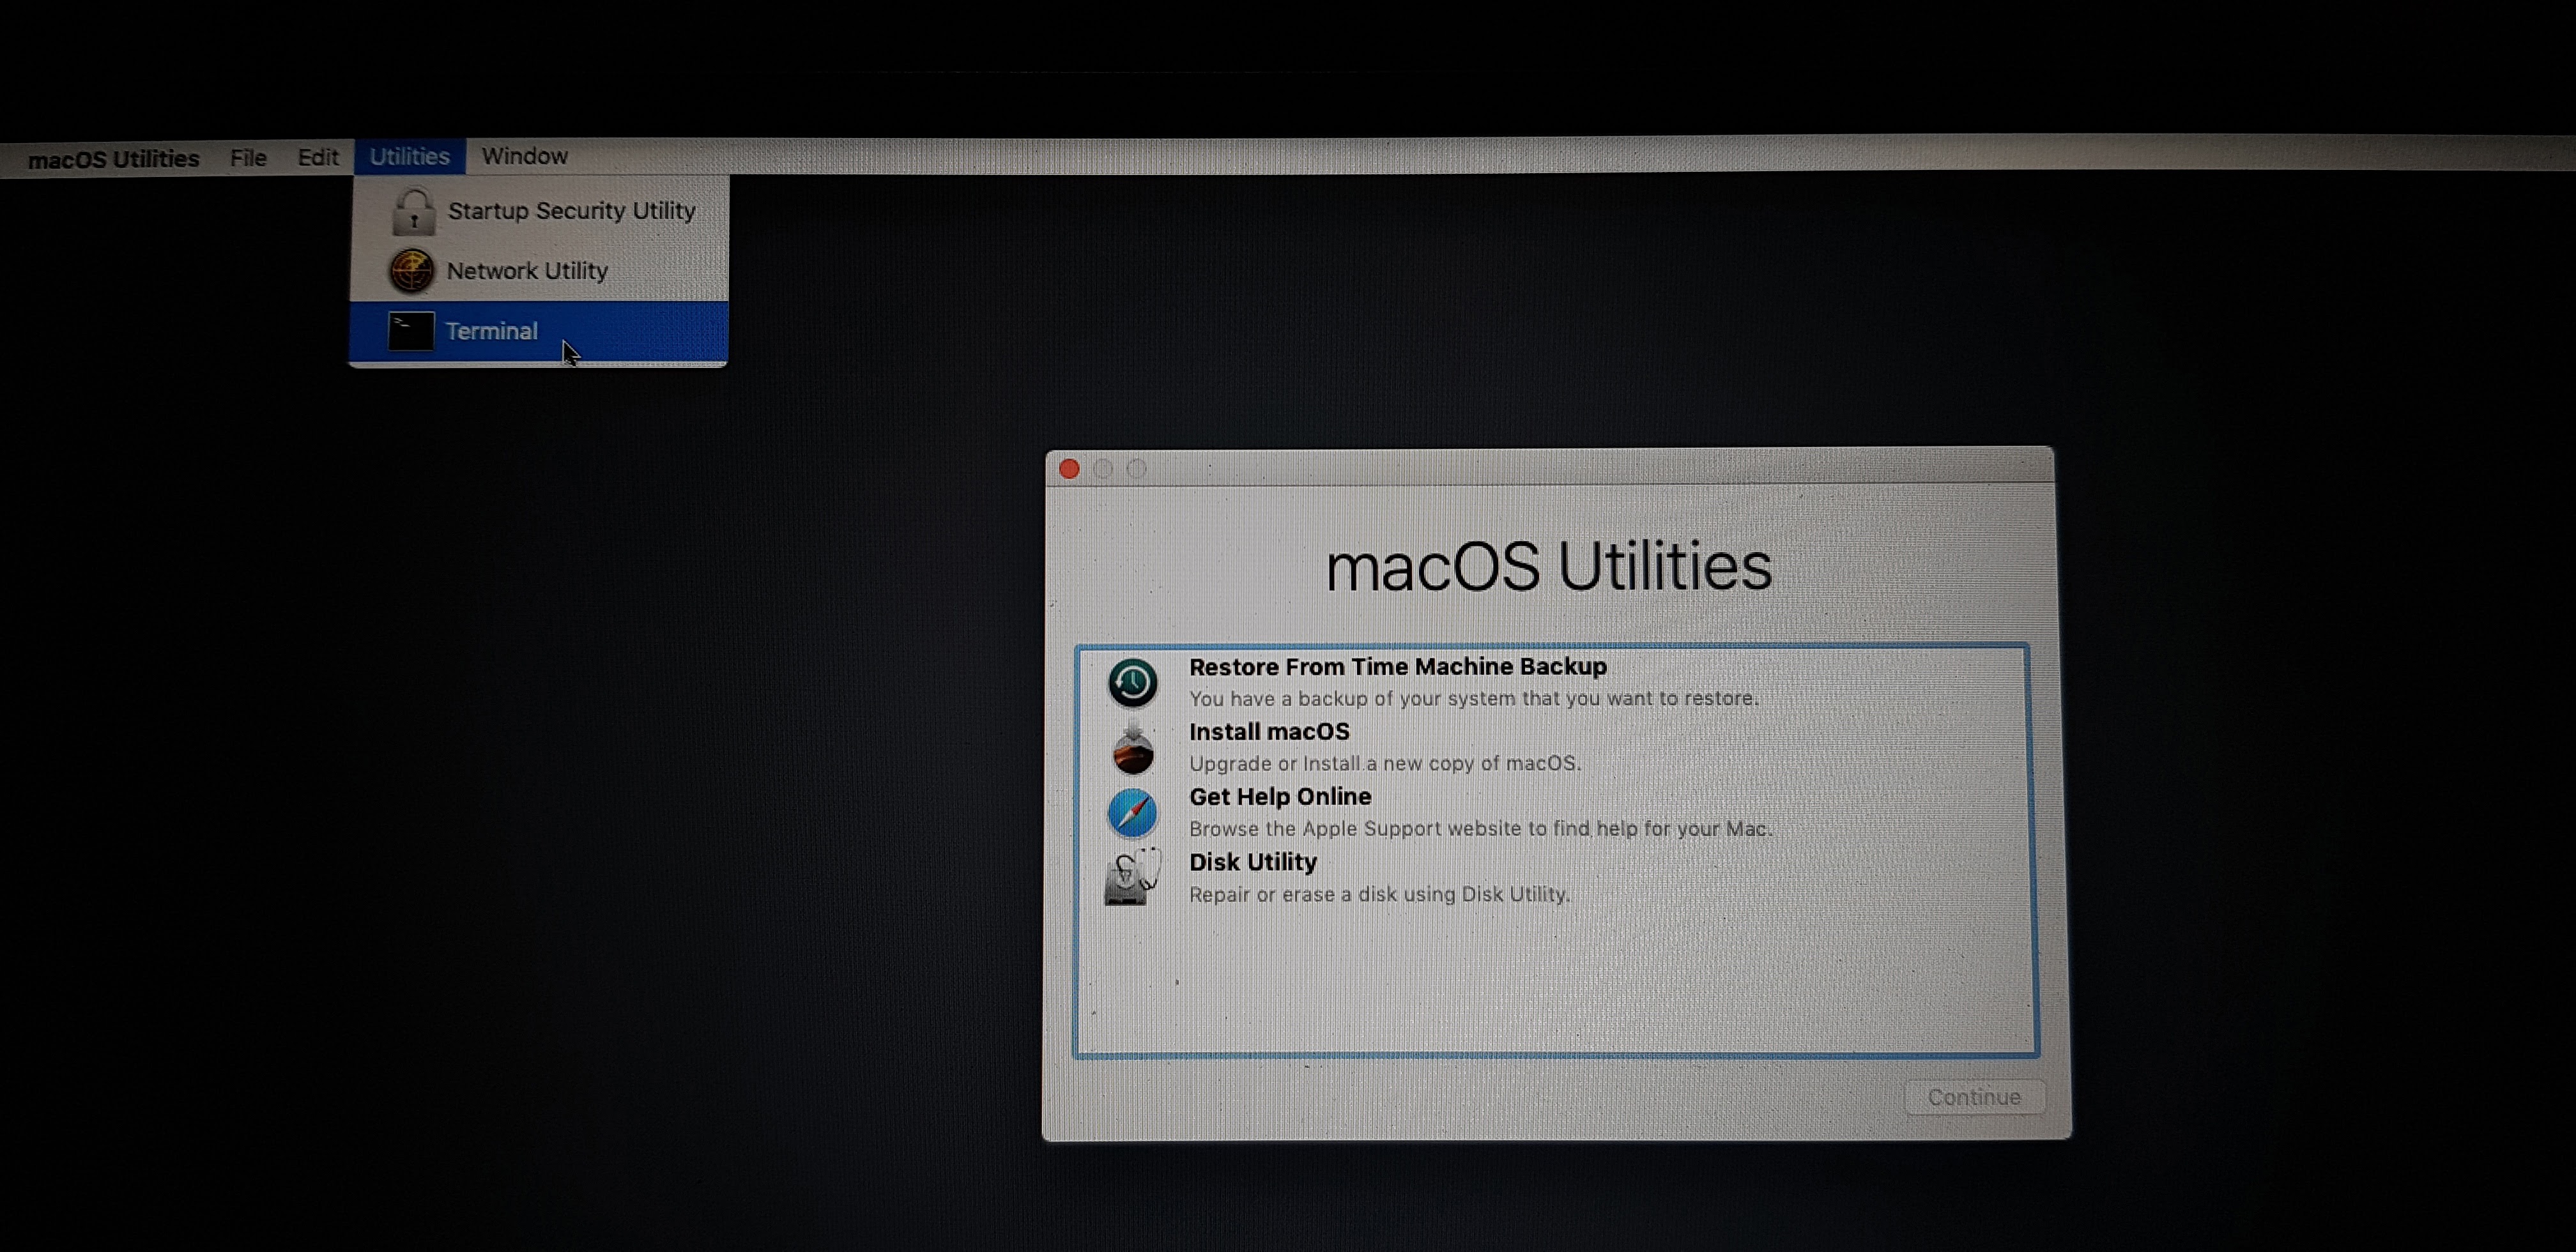This screenshot has height=1252, width=2576.
Task: Choose Network Utility from the dropdown
Action: (x=540, y=270)
